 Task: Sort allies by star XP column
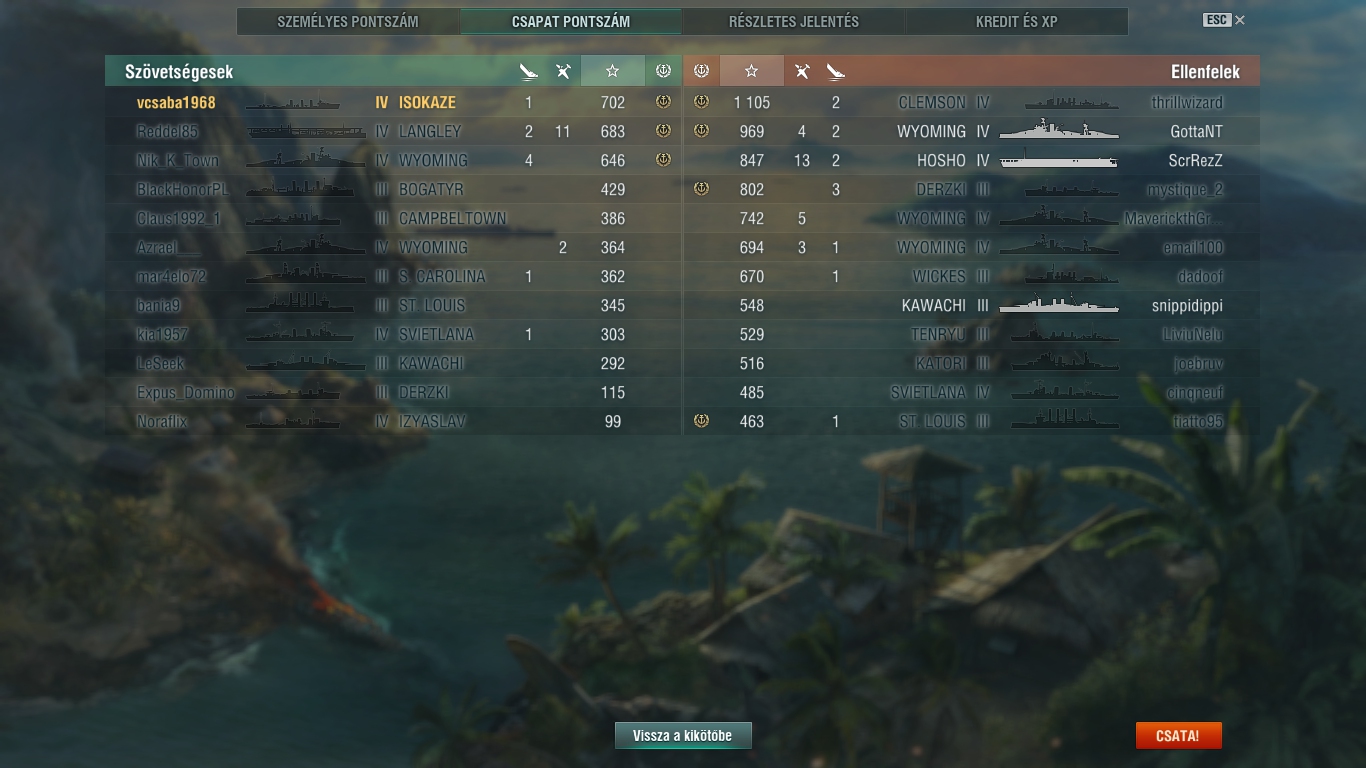tap(613, 71)
